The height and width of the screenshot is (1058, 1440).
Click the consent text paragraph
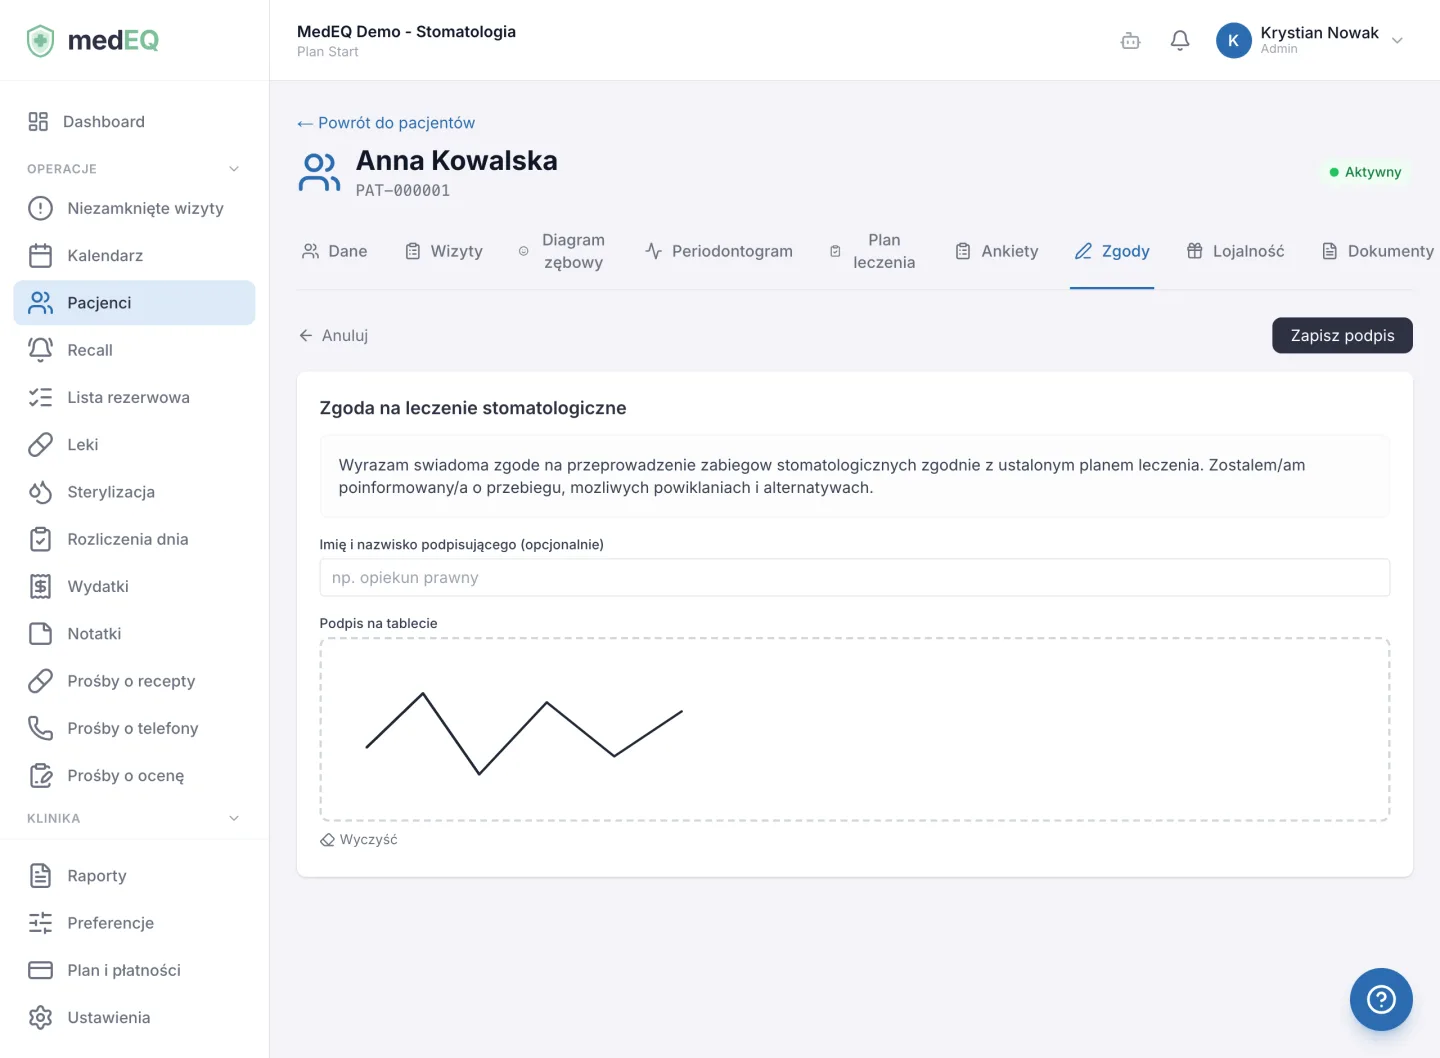[822, 477]
